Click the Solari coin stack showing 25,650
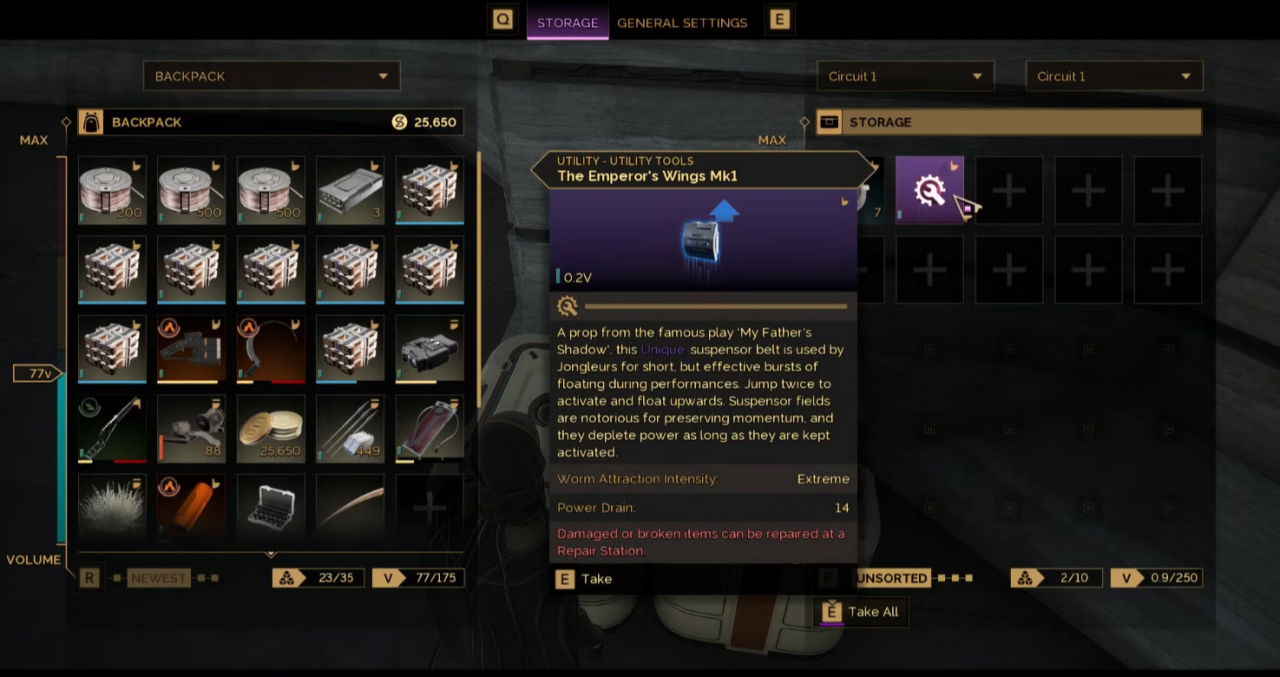This screenshot has width=1280, height=677. click(271, 428)
